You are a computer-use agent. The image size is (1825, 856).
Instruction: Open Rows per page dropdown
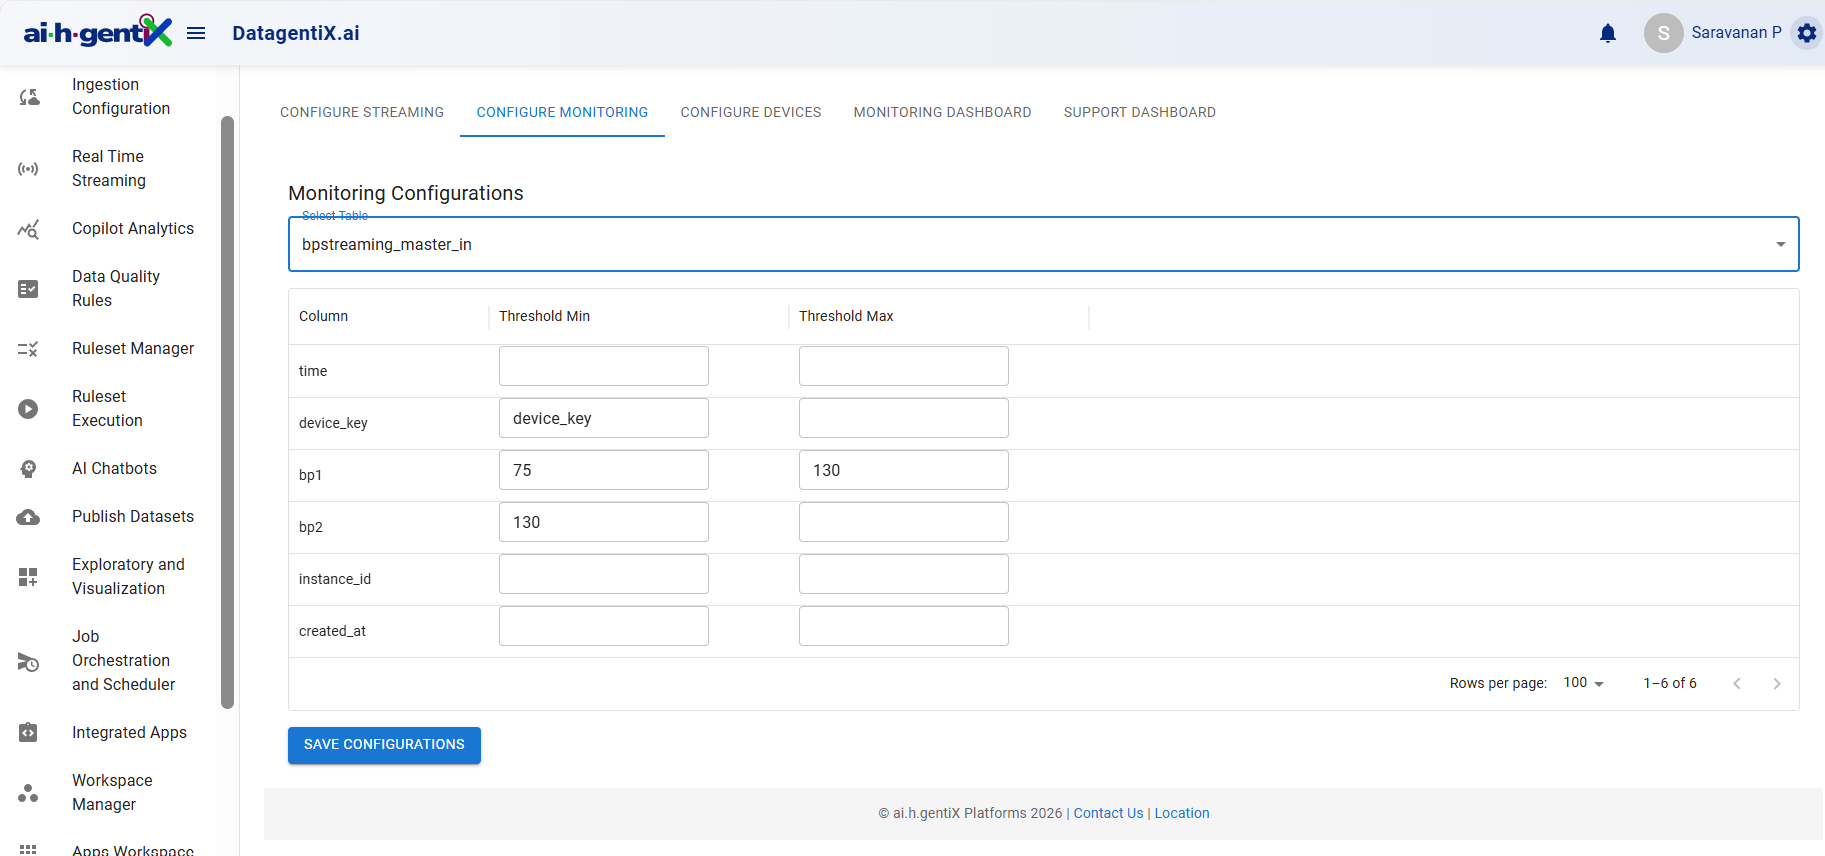tap(1584, 683)
